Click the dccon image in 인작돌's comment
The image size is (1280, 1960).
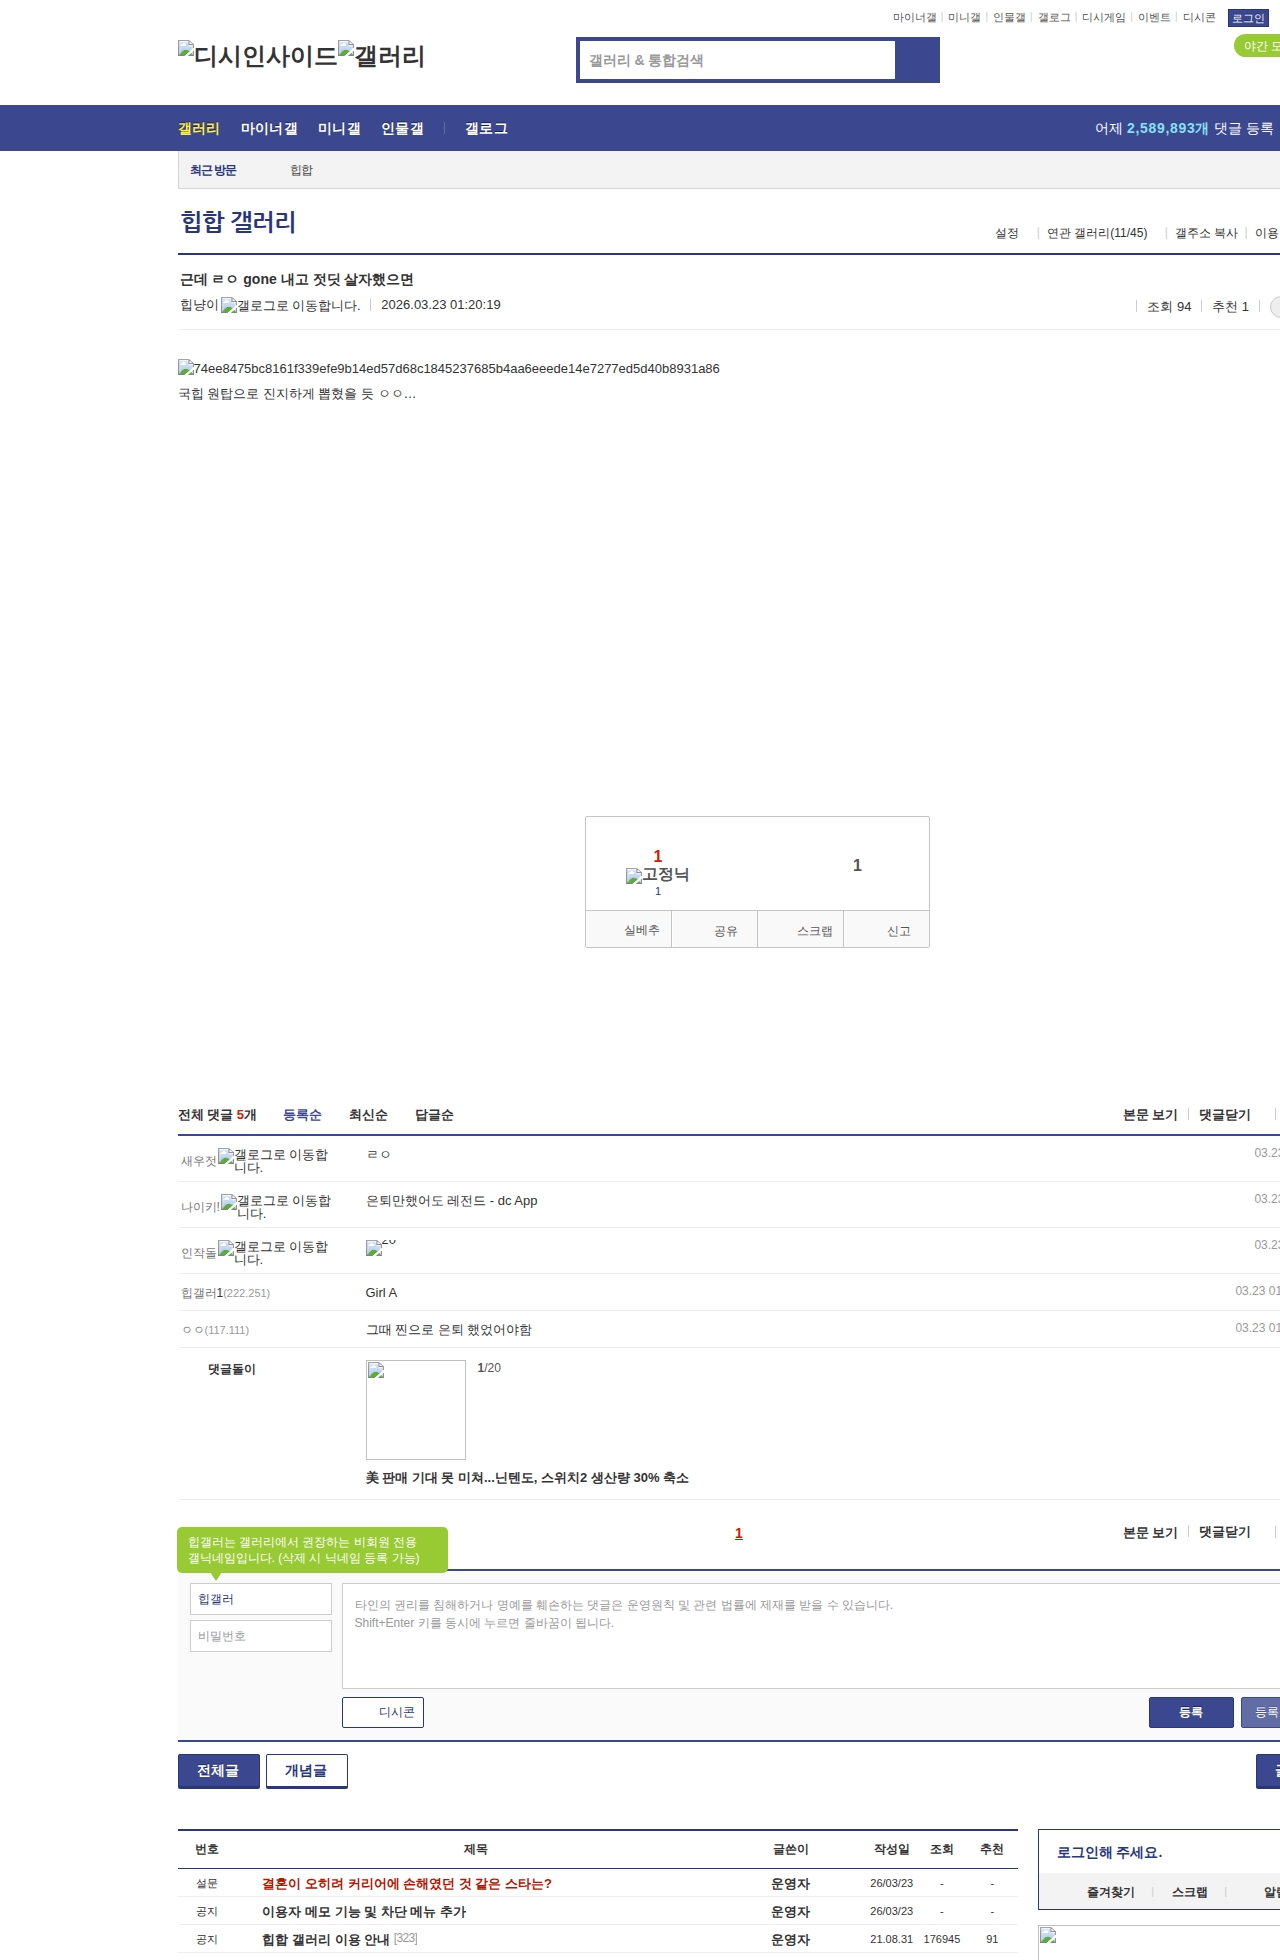[x=375, y=1247]
